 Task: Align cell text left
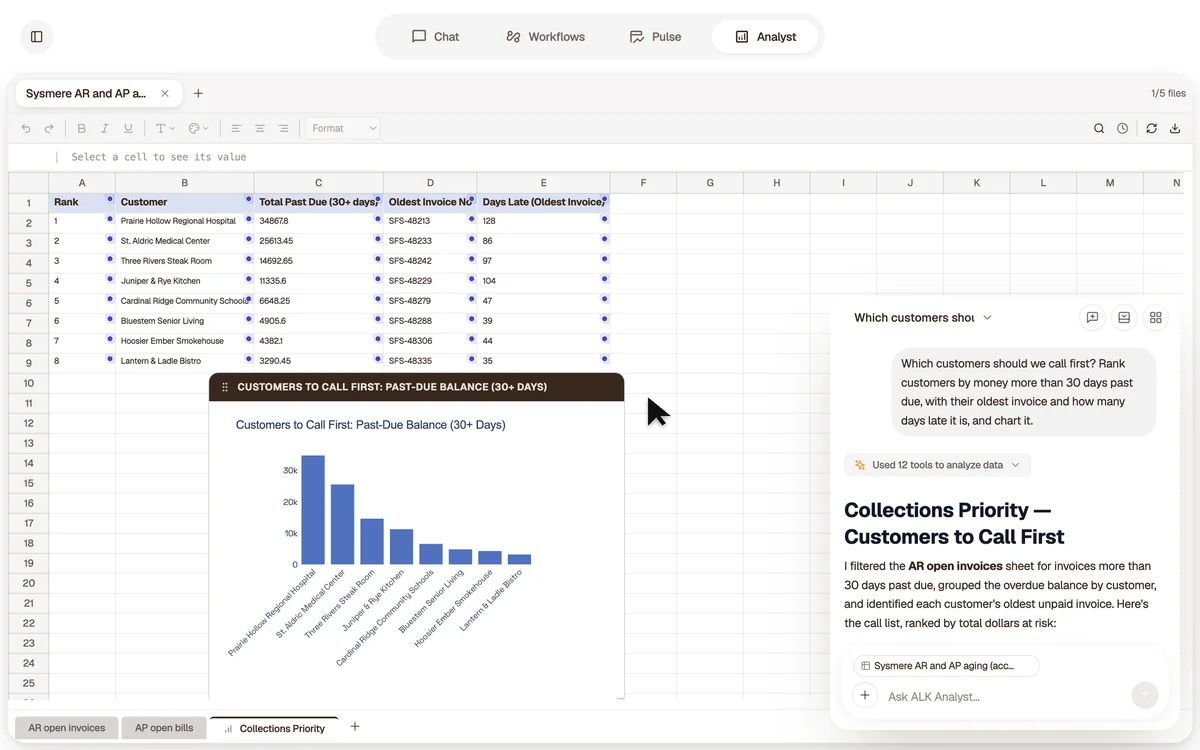236,128
